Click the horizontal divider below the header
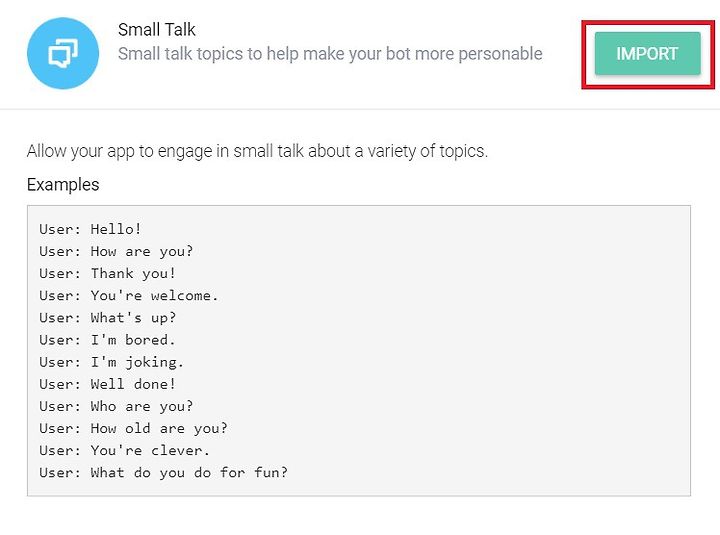This screenshot has height=535, width=720. [360, 109]
